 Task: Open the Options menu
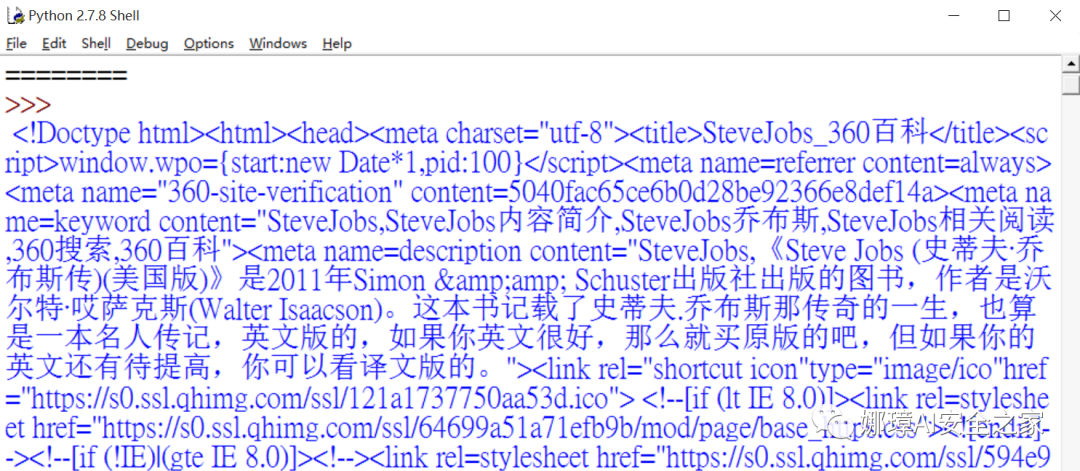(209, 43)
